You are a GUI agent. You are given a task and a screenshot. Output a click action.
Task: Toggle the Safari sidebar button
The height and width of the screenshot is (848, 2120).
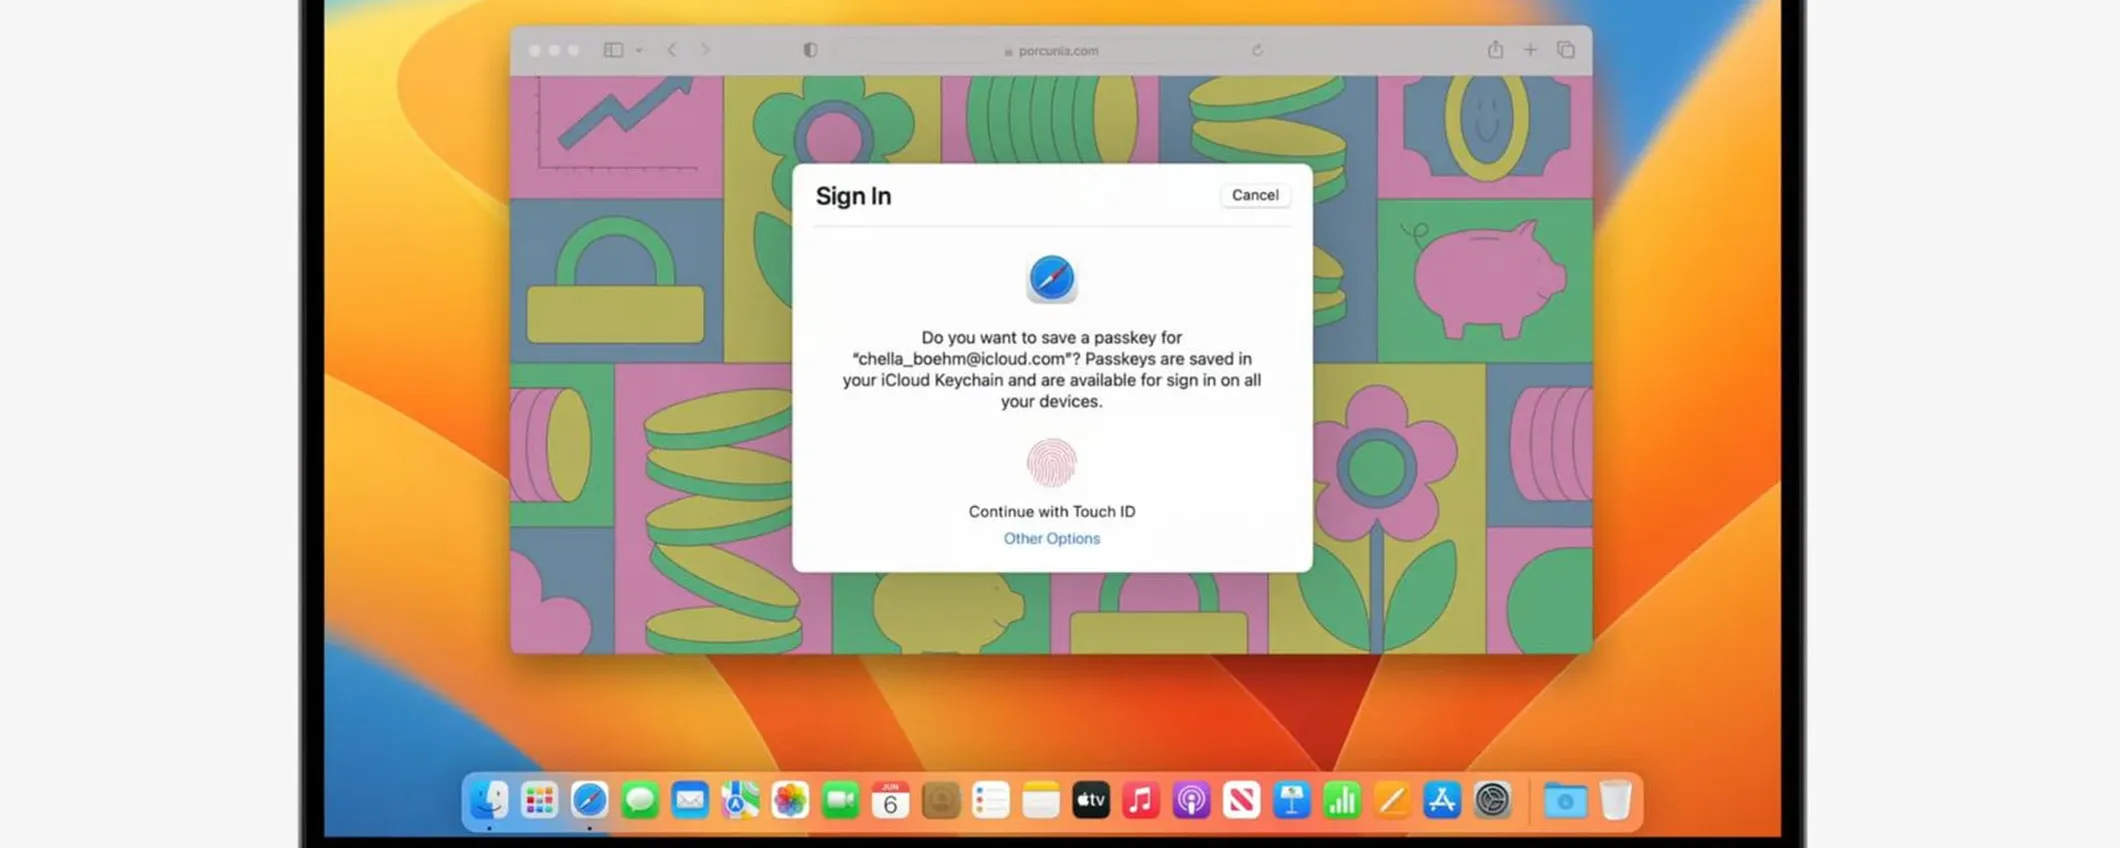pos(613,50)
